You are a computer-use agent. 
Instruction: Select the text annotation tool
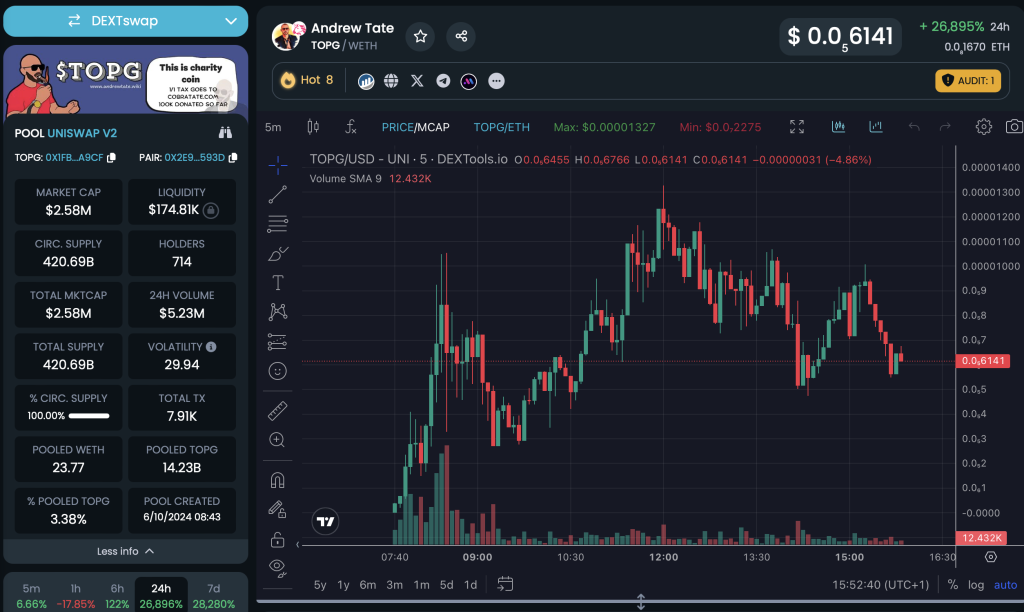click(278, 282)
